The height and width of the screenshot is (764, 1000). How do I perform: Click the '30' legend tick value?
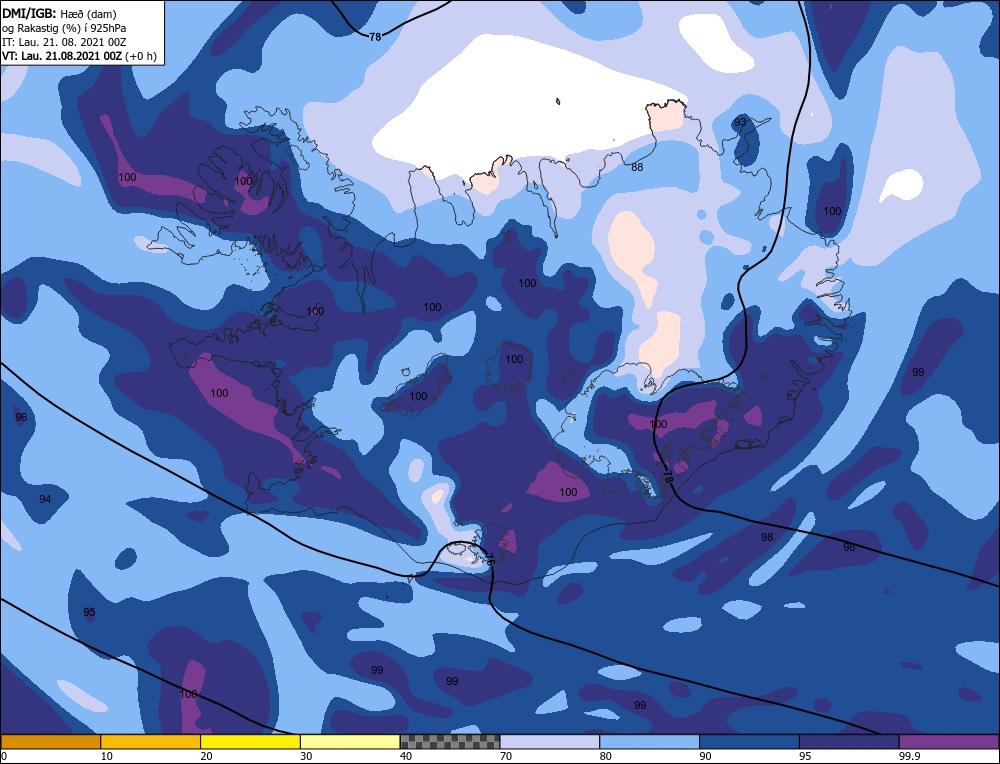coord(306,756)
